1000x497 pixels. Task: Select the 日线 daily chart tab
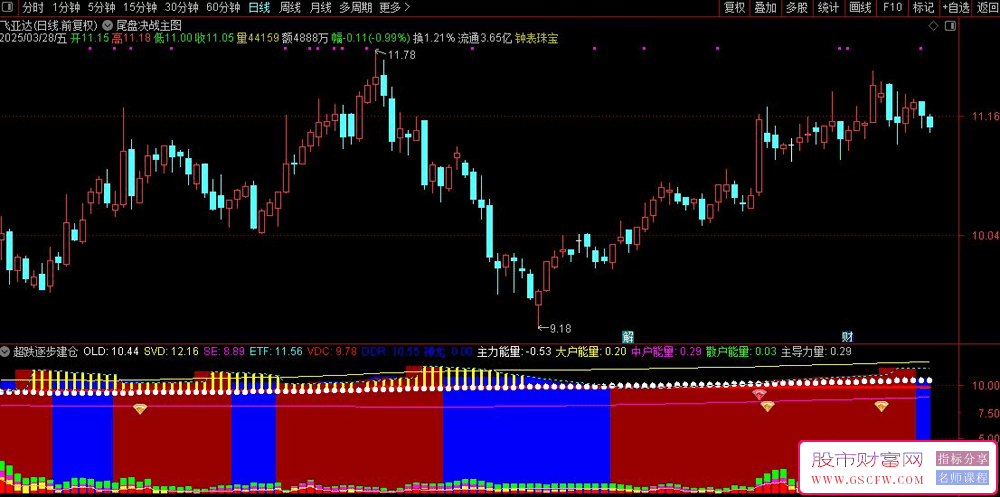pyautogui.click(x=258, y=8)
